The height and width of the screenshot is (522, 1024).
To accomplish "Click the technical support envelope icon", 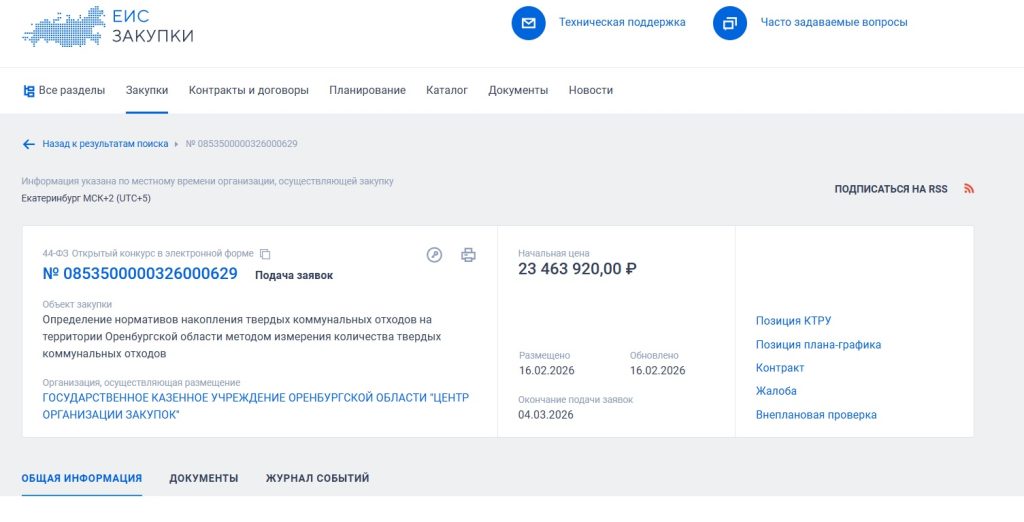I will pos(528,23).
